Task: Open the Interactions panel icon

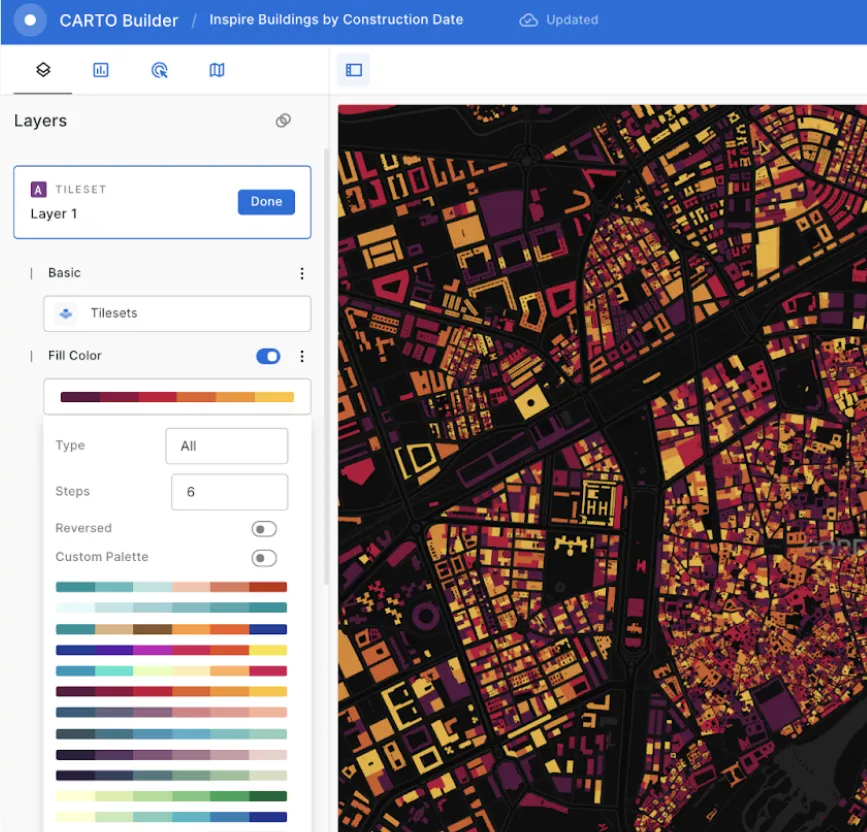Action: click(159, 69)
